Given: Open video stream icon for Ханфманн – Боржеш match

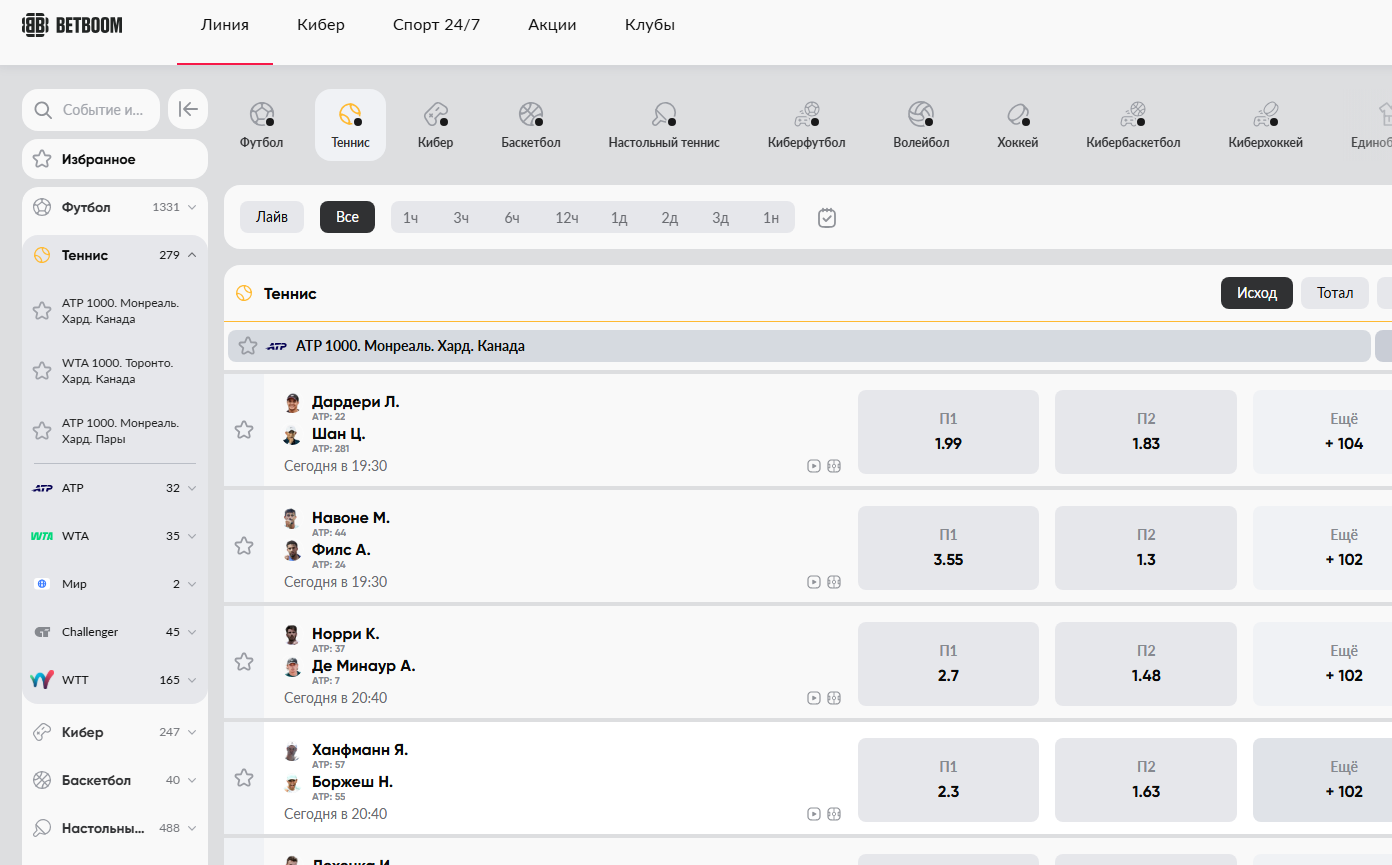Looking at the screenshot, I should pyautogui.click(x=814, y=814).
